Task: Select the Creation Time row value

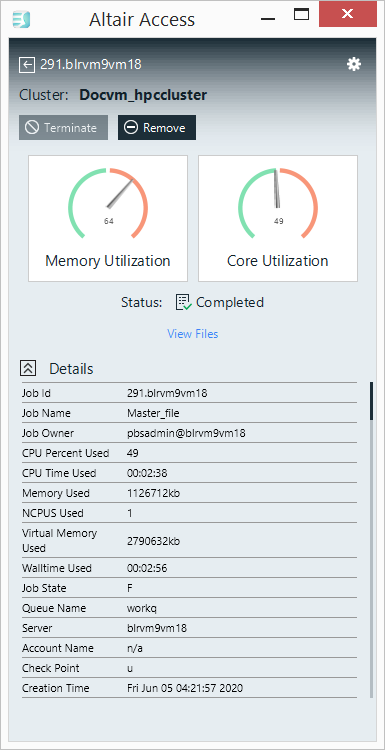Action: (x=185, y=688)
